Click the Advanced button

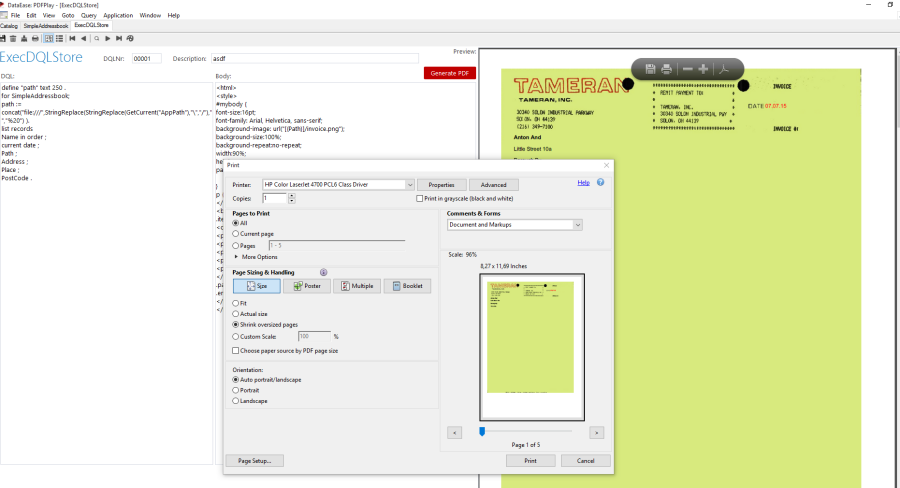click(x=494, y=185)
